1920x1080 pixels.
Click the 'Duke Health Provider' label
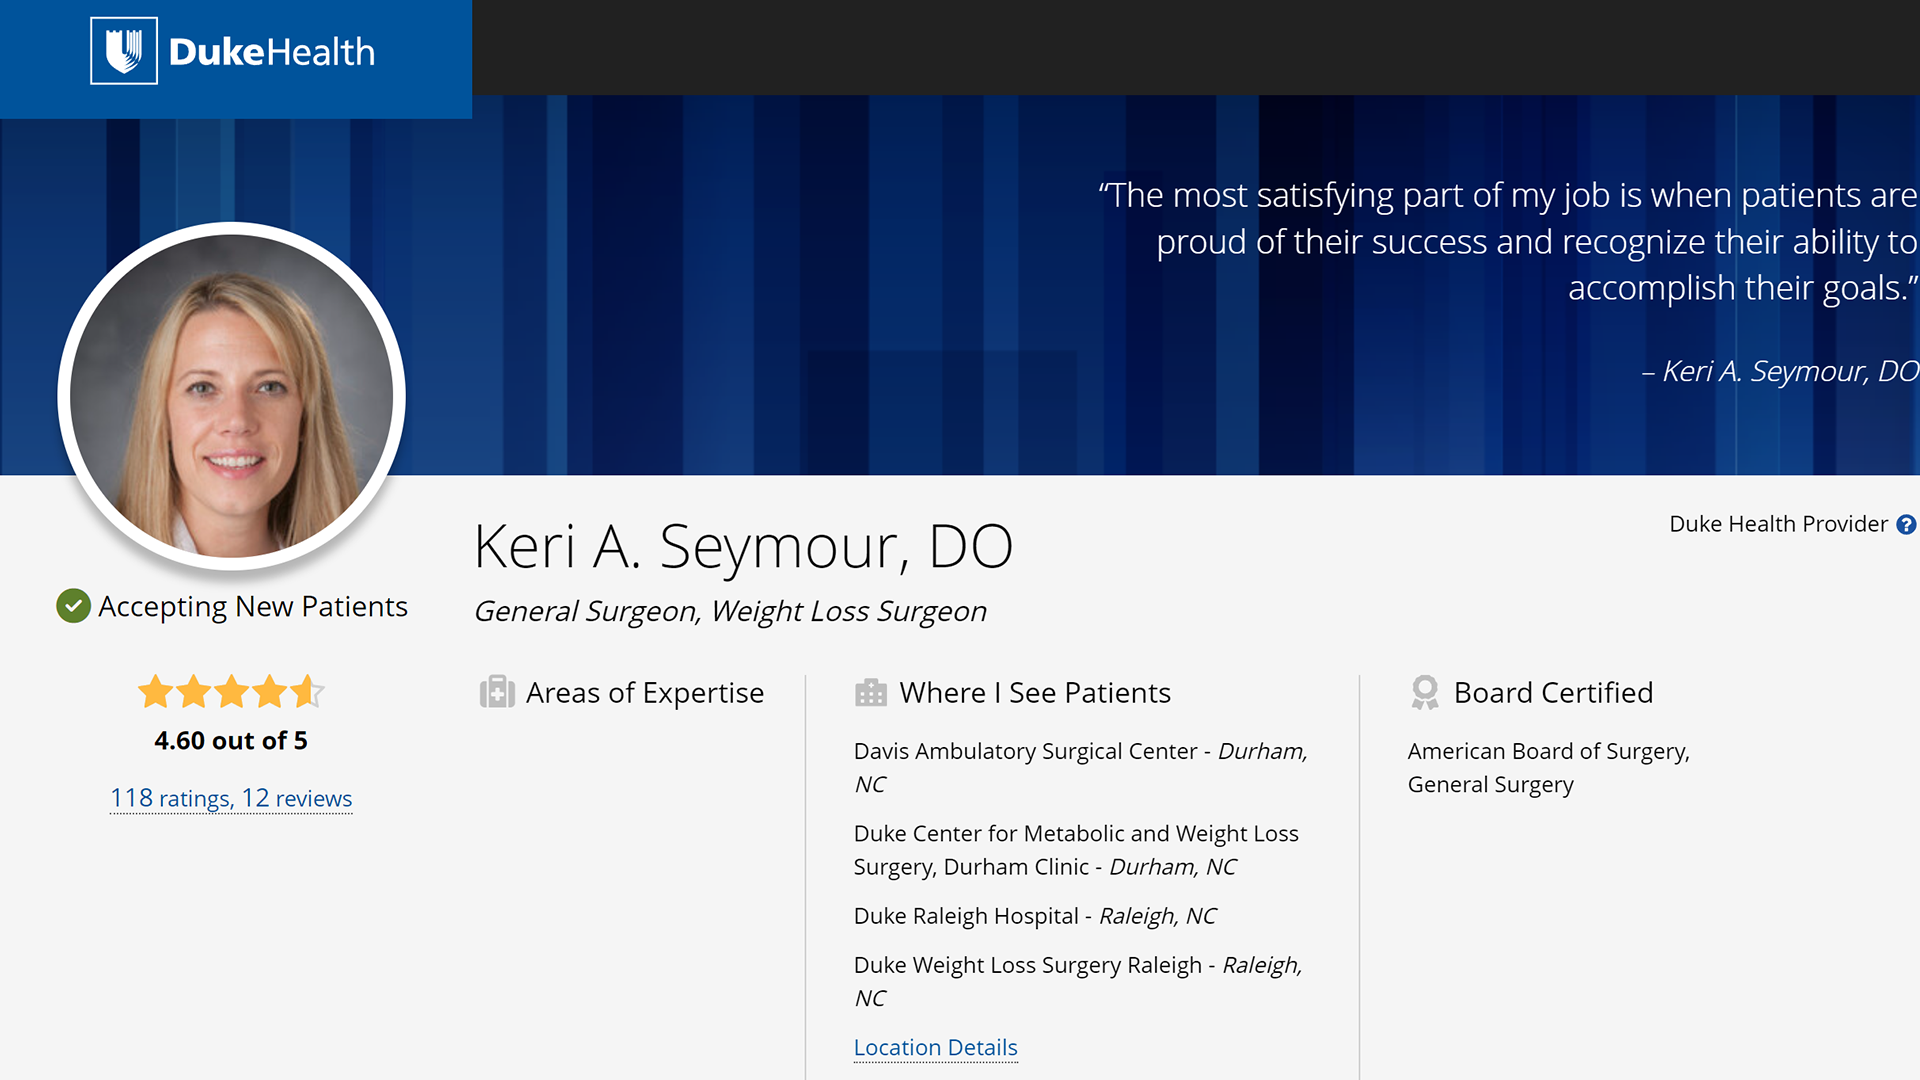point(1778,524)
